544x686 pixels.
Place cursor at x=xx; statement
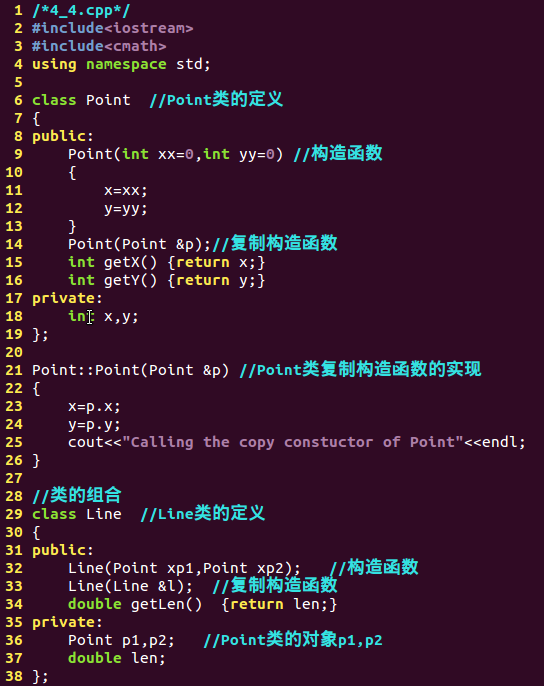pyautogui.click(x=126, y=190)
